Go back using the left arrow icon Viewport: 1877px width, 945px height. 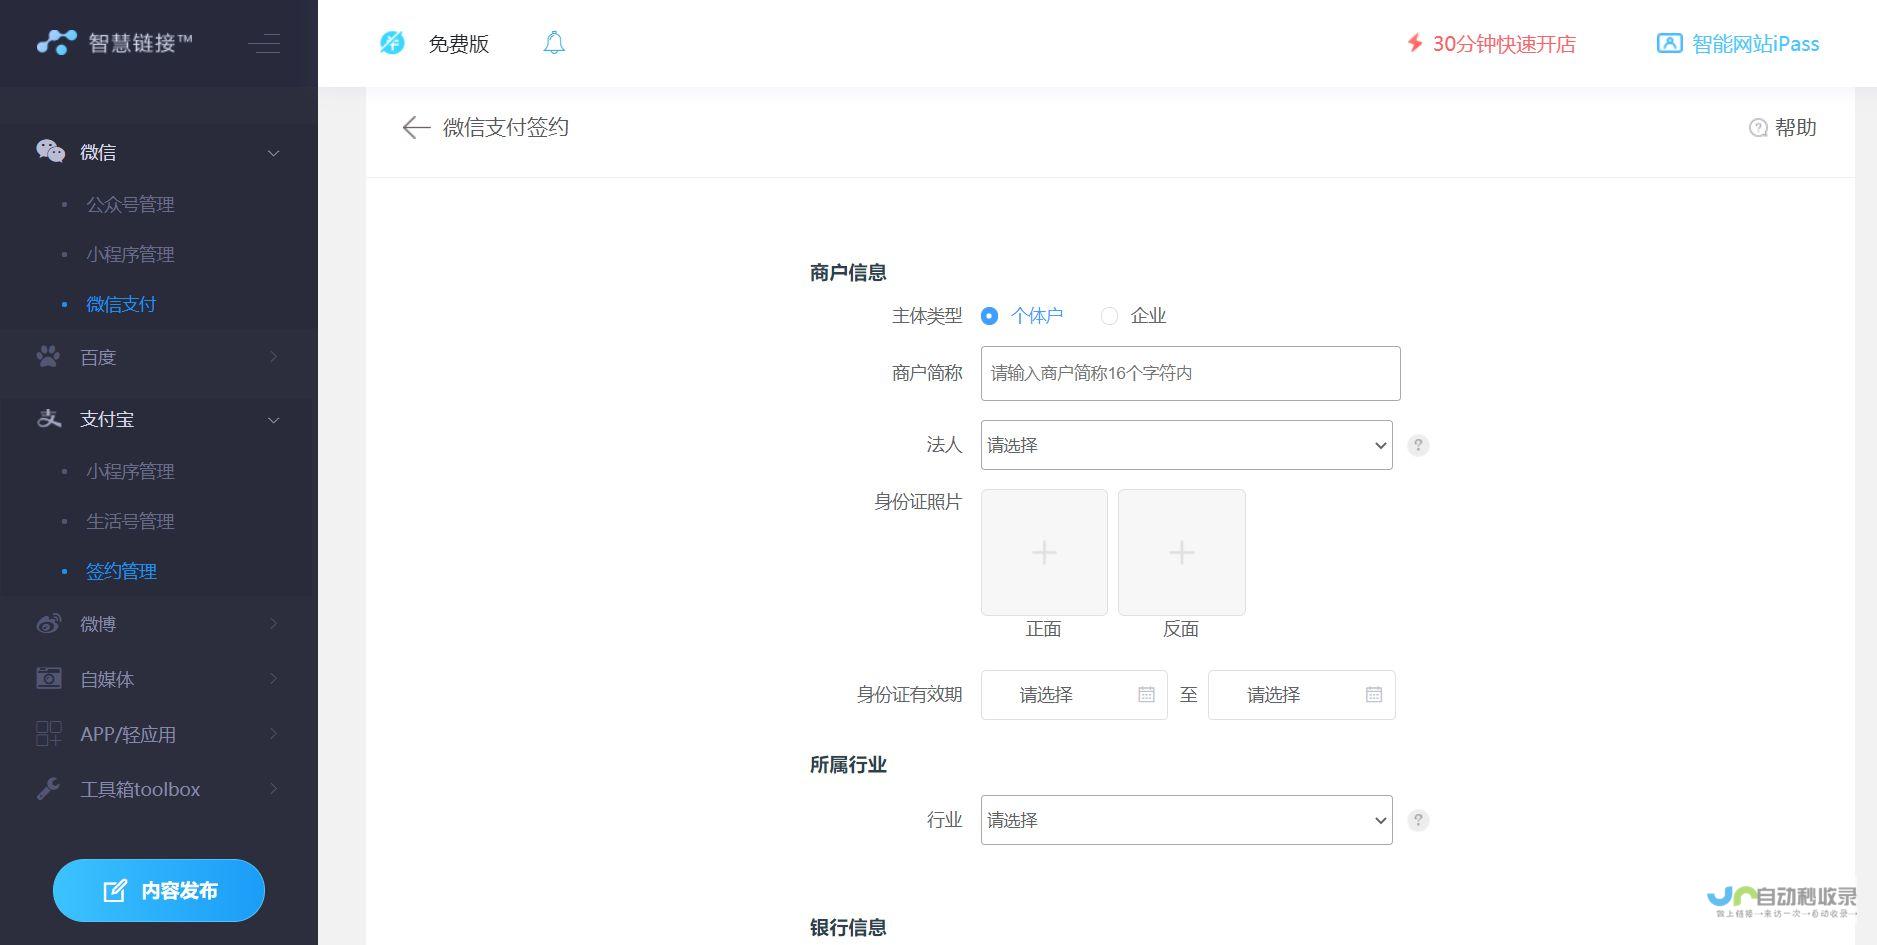pos(416,127)
